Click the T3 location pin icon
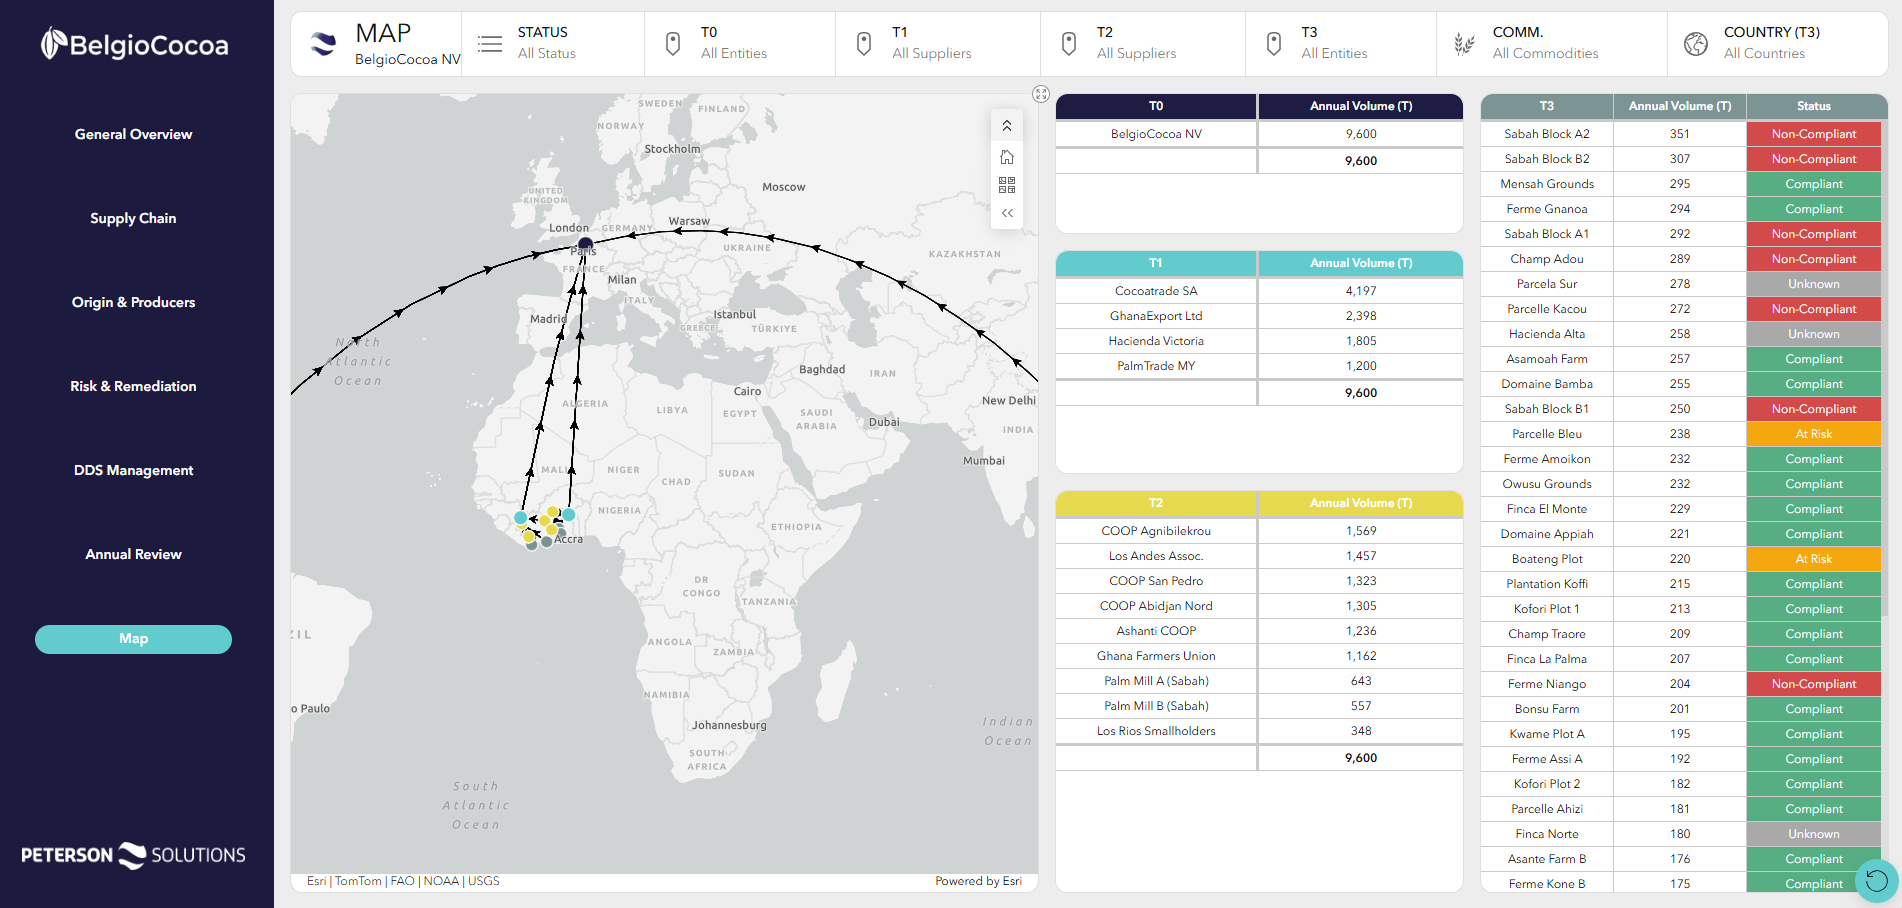 coord(1274,44)
